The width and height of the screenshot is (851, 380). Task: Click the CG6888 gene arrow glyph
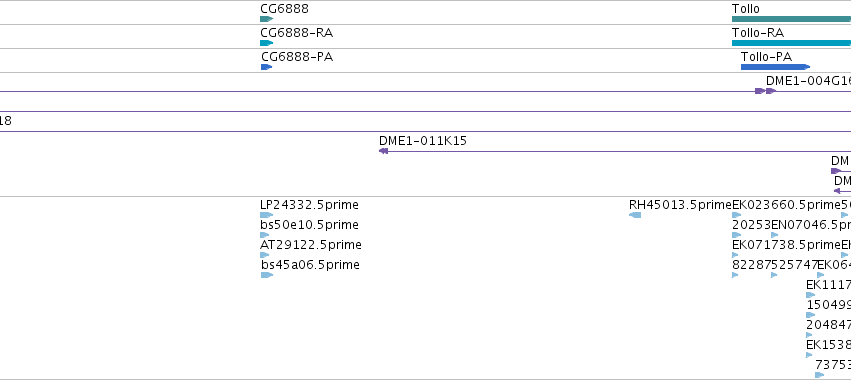(x=266, y=19)
